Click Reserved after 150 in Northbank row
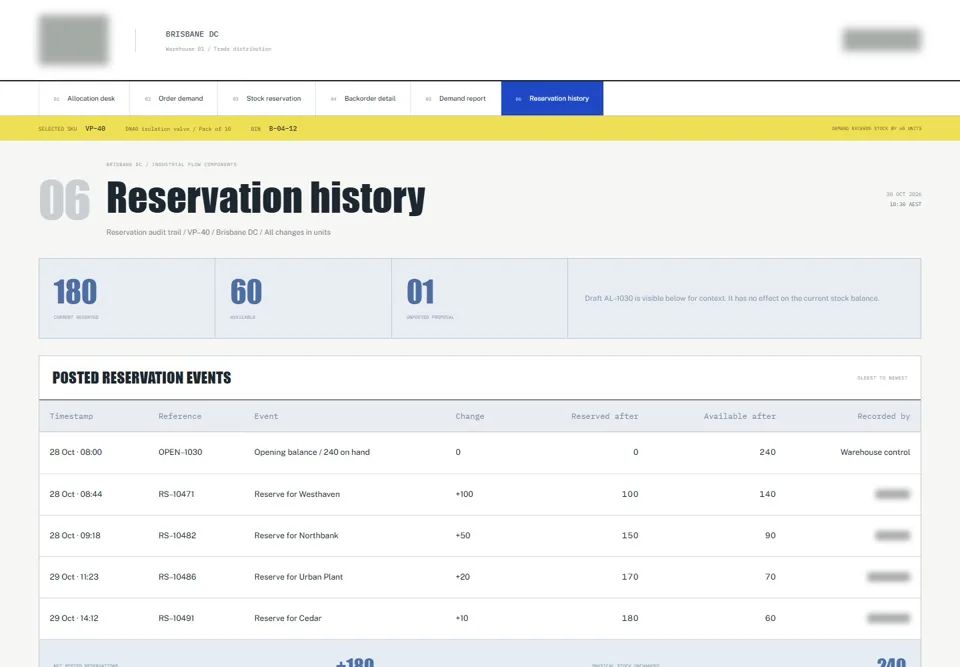The width and height of the screenshot is (960, 667). pyautogui.click(x=630, y=535)
